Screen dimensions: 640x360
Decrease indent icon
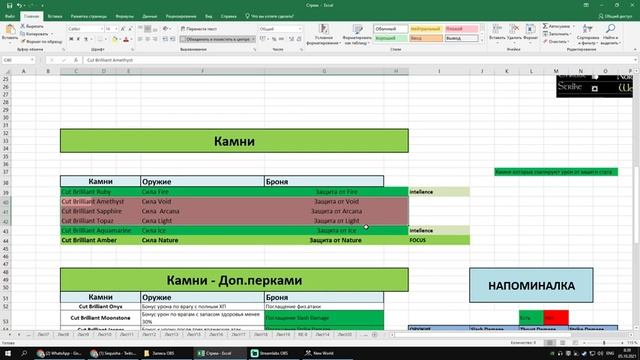click(165, 39)
